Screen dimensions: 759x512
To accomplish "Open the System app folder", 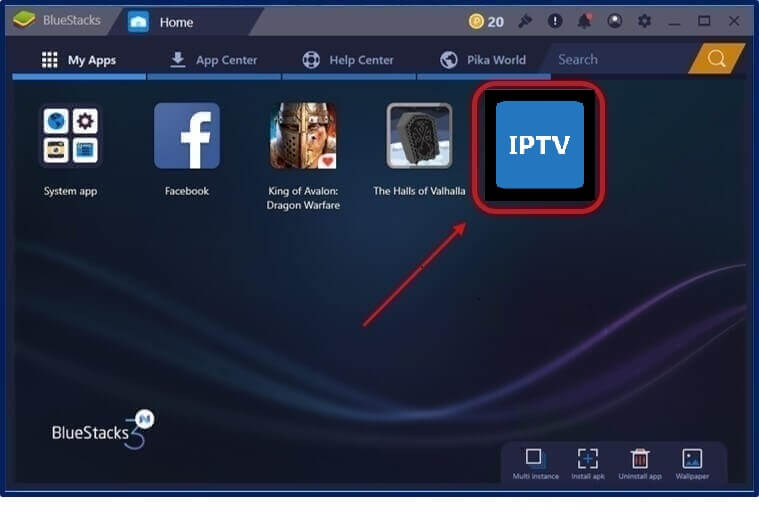I will point(71,136).
